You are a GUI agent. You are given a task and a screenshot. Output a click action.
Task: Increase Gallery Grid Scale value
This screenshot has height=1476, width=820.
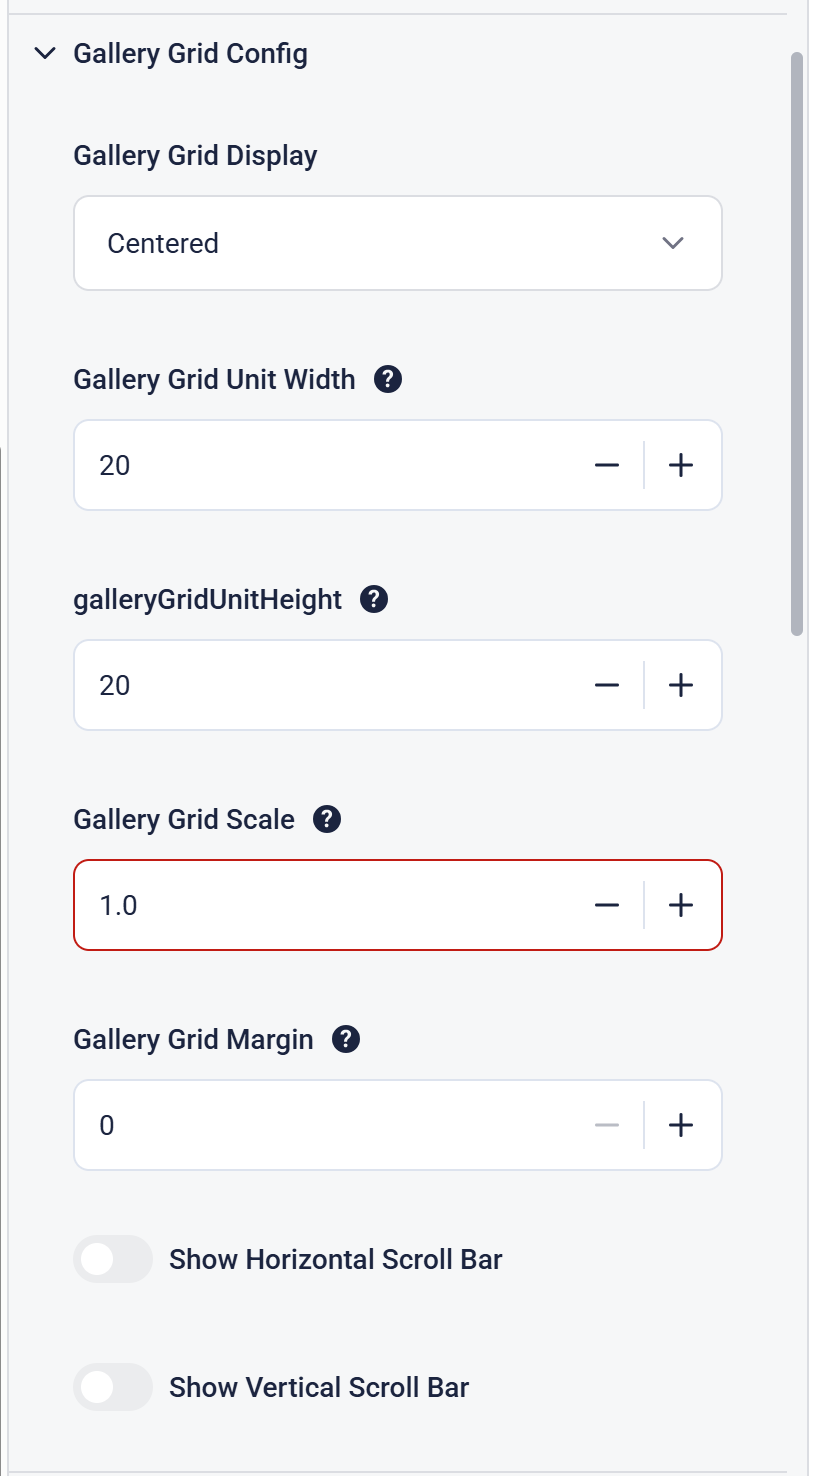(681, 905)
